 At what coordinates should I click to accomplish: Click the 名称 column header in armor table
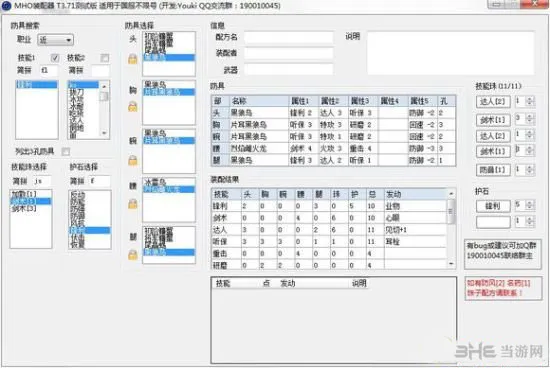click(x=259, y=101)
